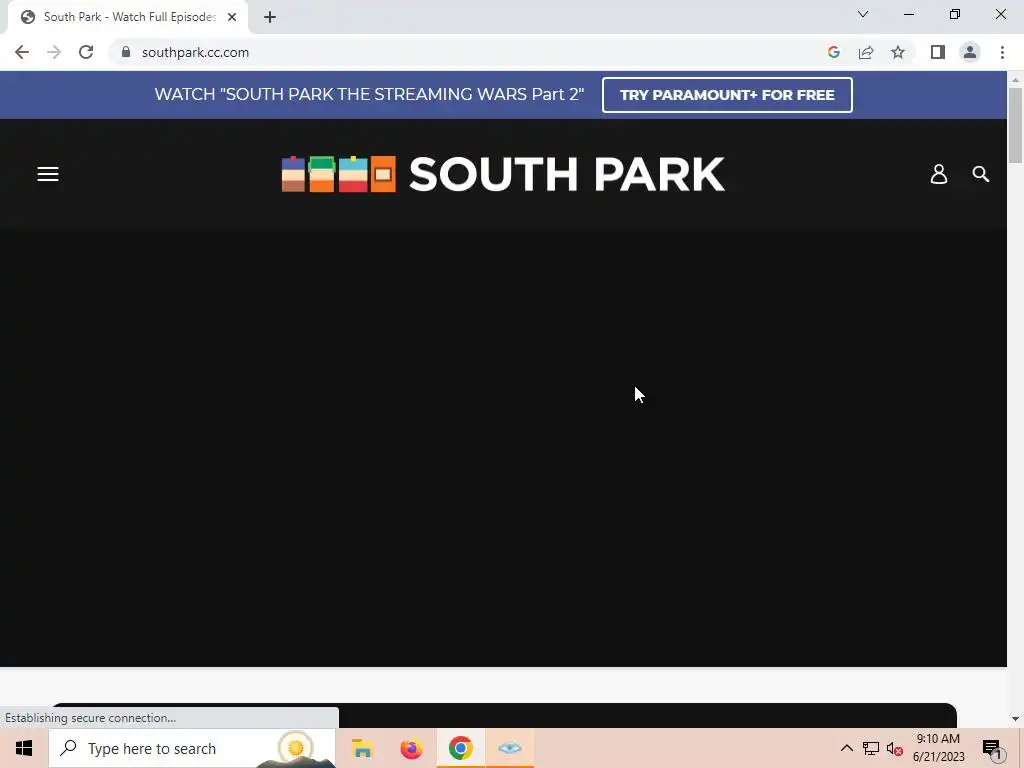Launch Firefox from the taskbar
Image resolution: width=1024 pixels, height=768 pixels.
pyautogui.click(x=411, y=748)
